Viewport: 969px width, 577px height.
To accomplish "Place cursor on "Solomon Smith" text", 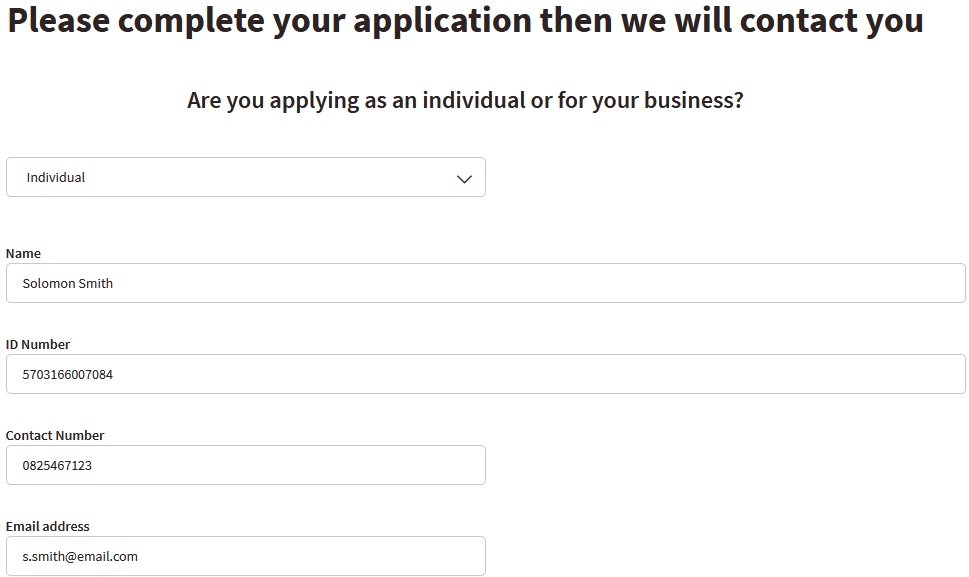I will point(68,284).
